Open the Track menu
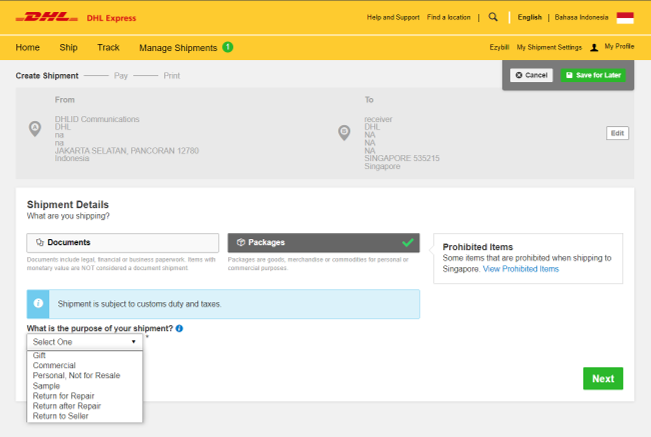 click(108, 47)
